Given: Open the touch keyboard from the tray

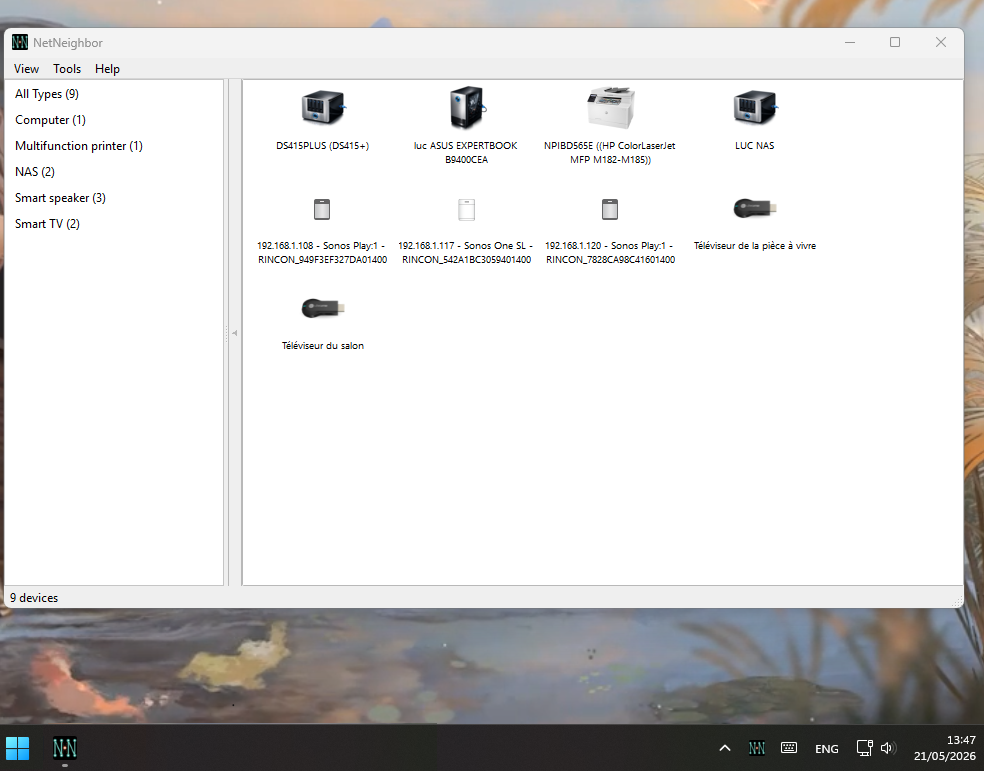Looking at the screenshot, I should [789, 748].
